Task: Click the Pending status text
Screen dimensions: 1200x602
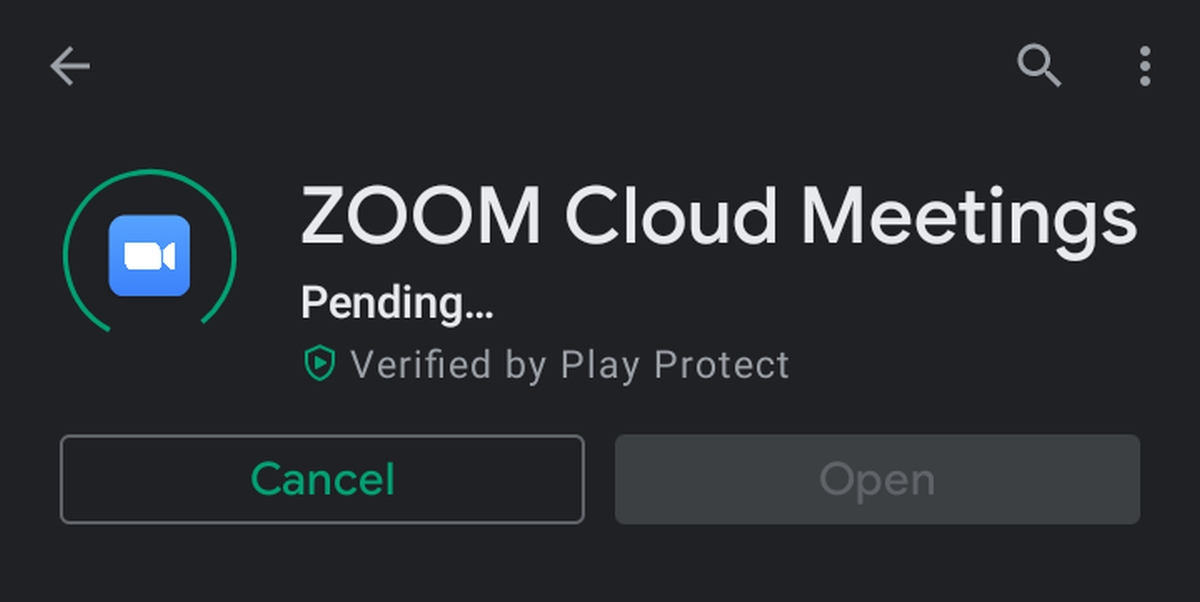Action: click(397, 302)
